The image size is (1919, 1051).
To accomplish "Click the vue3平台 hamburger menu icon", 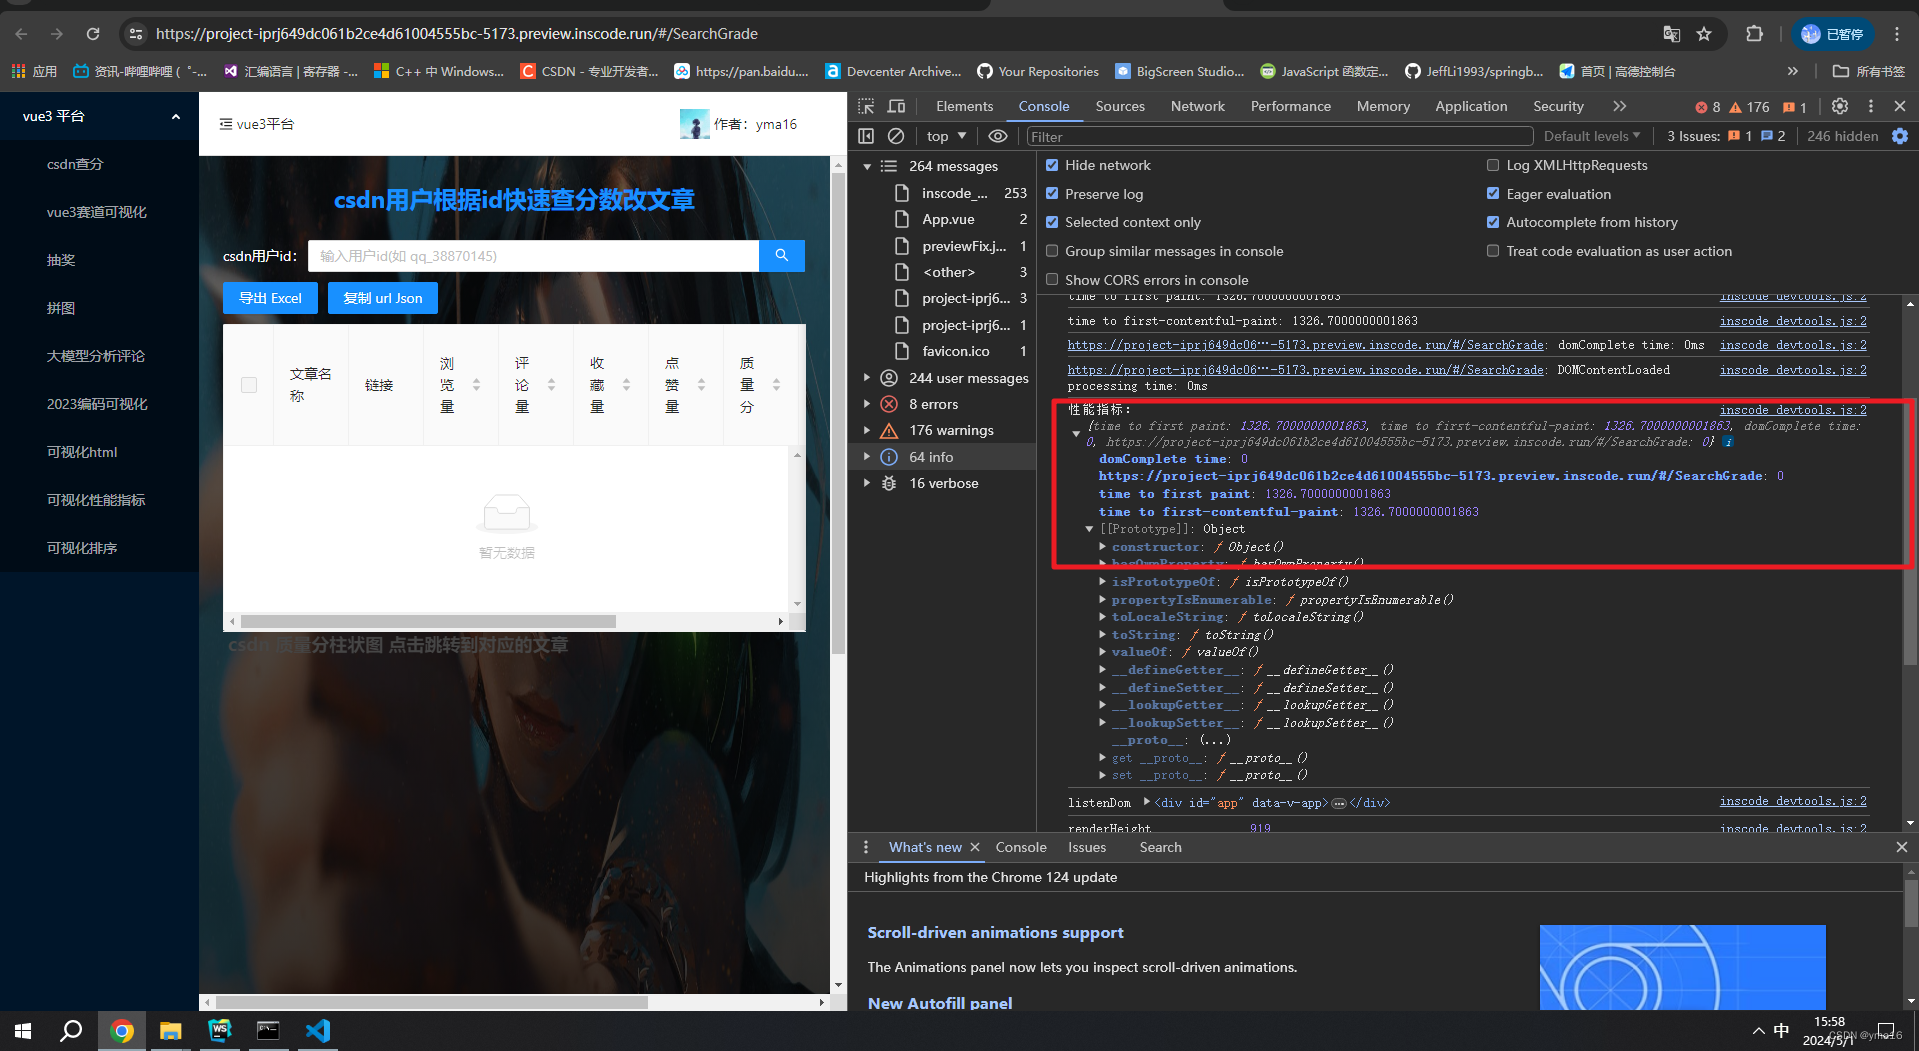I will pyautogui.click(x=226, y=124).
